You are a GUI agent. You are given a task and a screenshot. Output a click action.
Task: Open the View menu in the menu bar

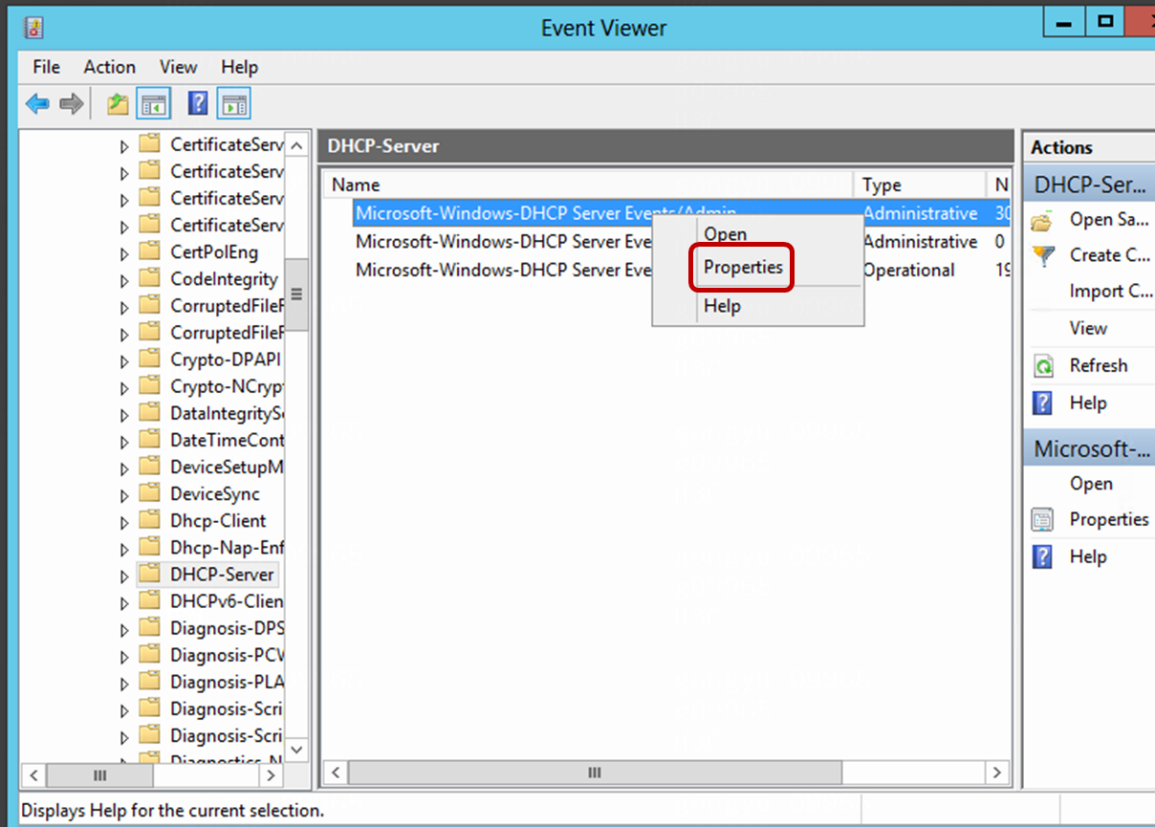point(178,67)
